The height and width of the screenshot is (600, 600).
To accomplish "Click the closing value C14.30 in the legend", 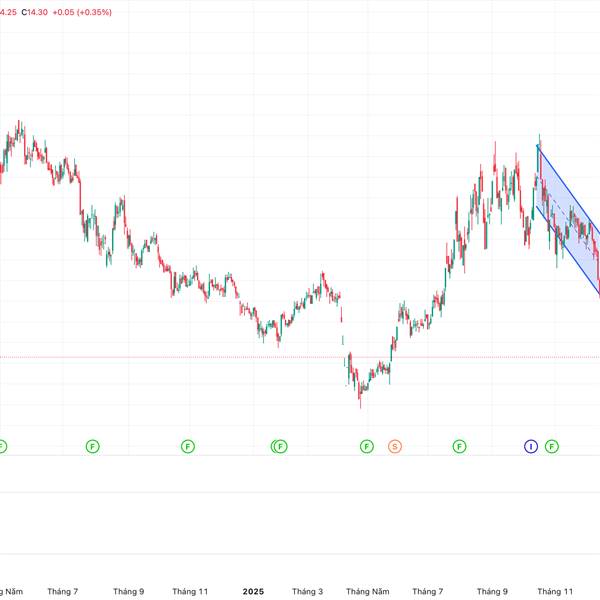I will coord(34,12).
